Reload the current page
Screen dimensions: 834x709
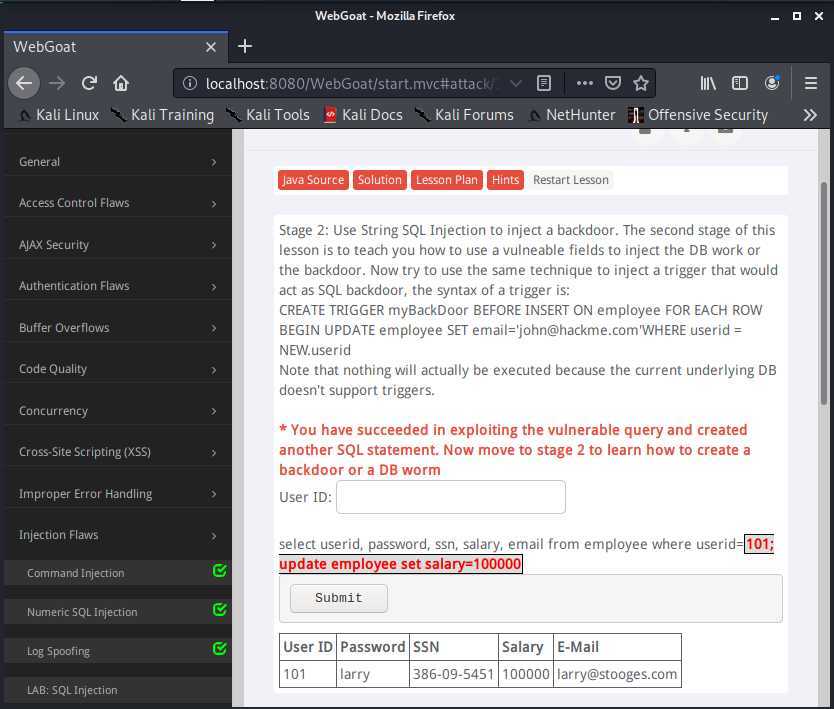89,83
